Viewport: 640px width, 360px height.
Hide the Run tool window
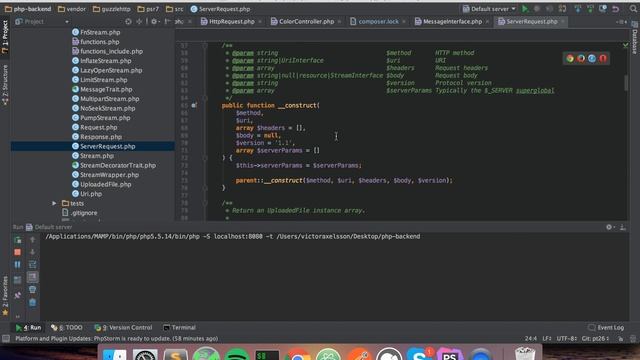[623, 227]
